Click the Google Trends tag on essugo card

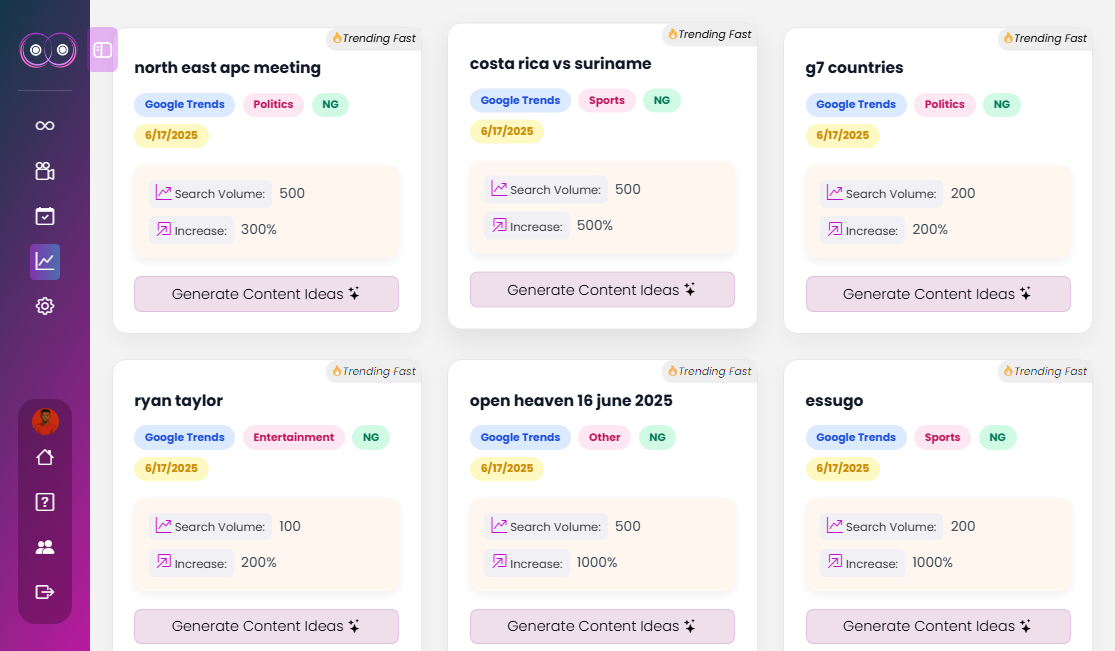pos(856,437)
